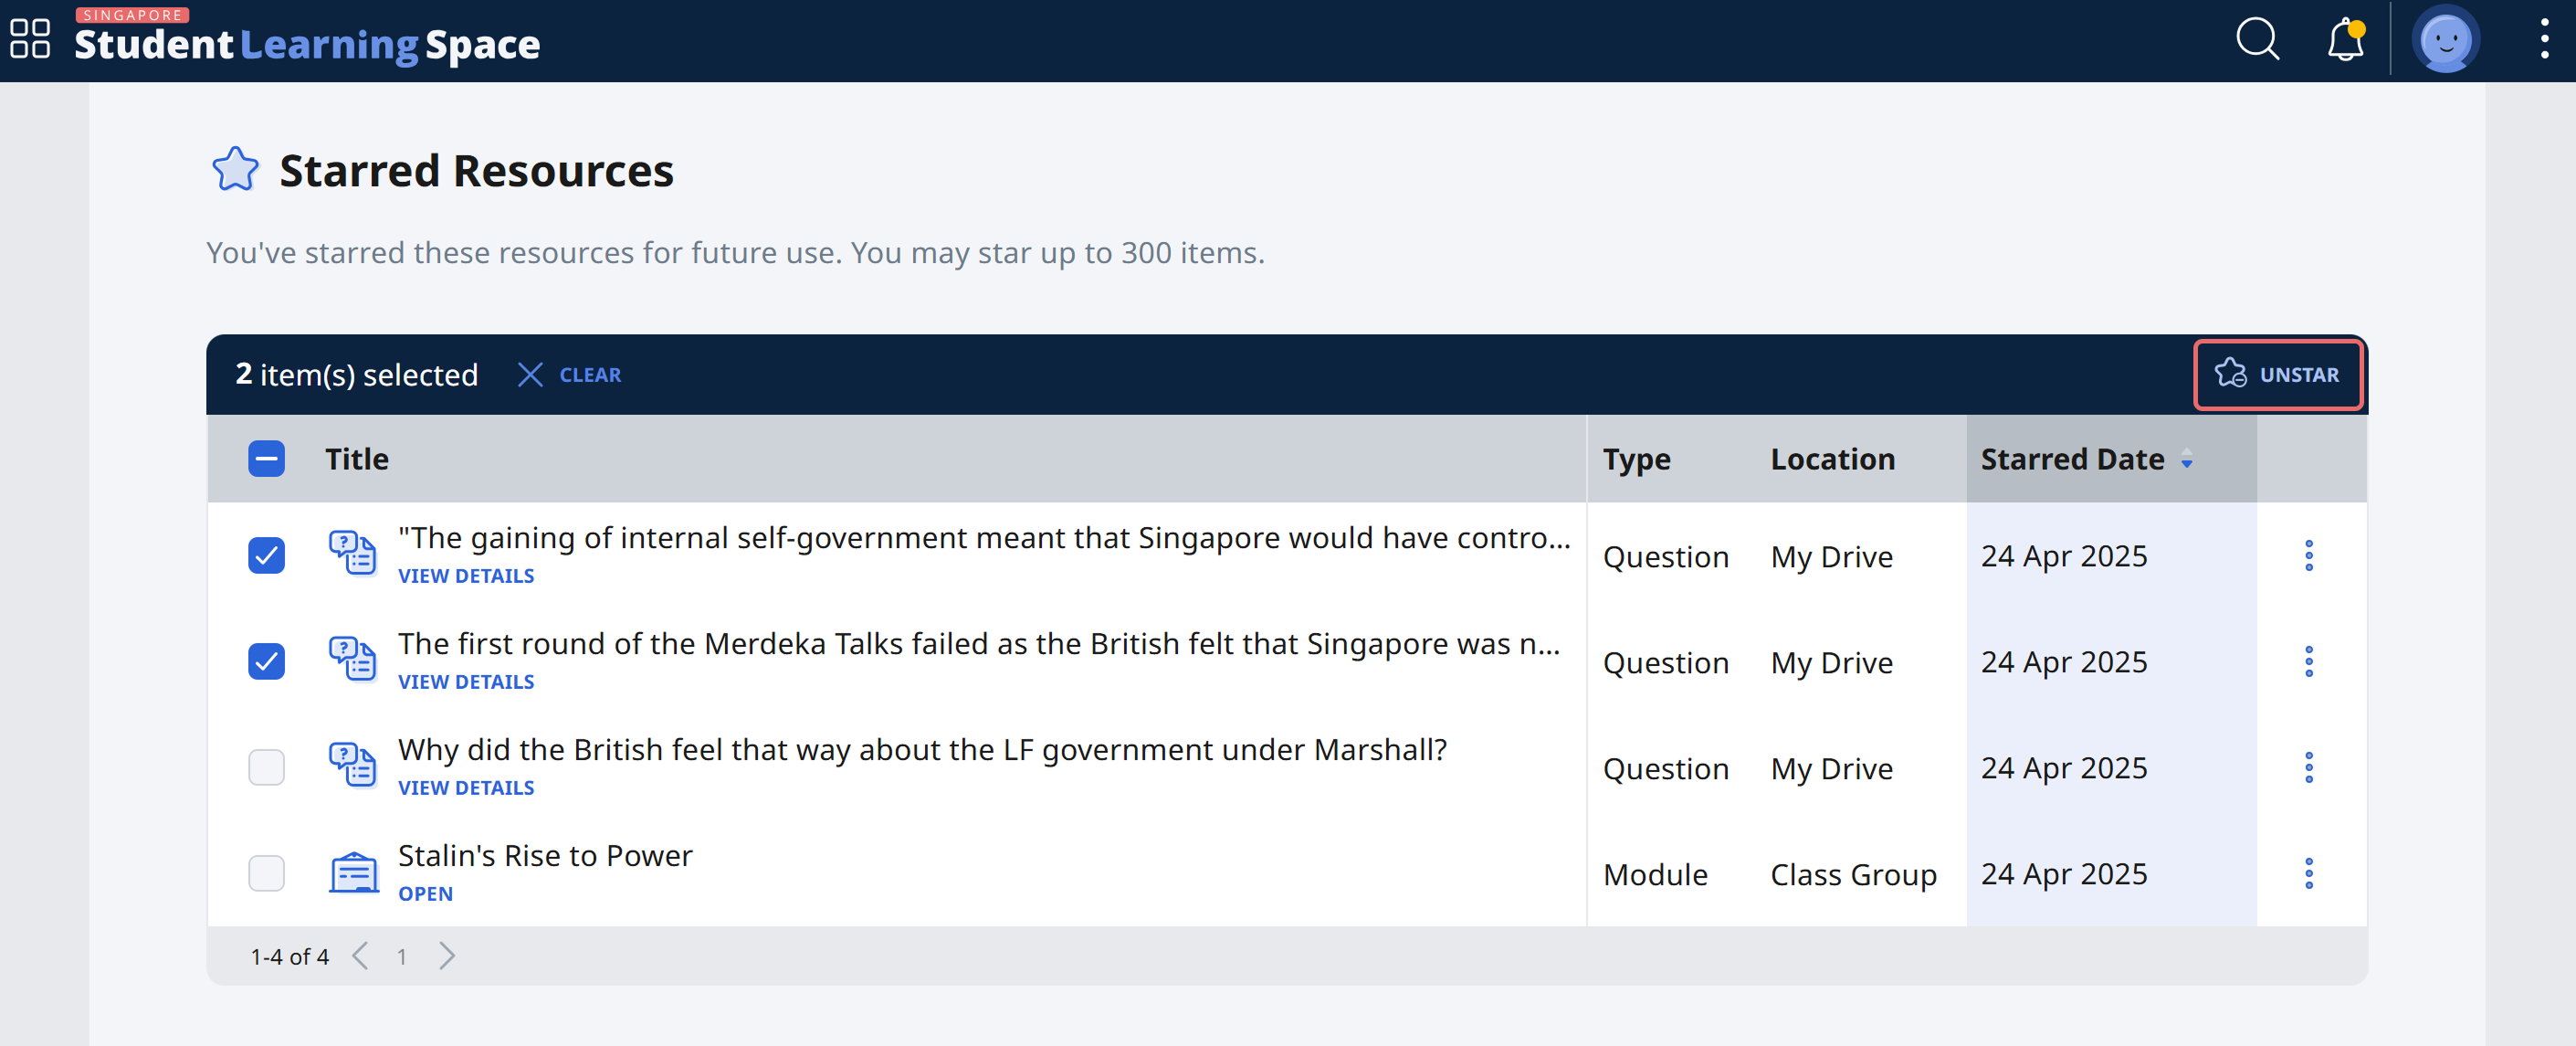This screenshot has width=2576, height=1046.
Task: Go to previous page of results
Action: (361, 956)
